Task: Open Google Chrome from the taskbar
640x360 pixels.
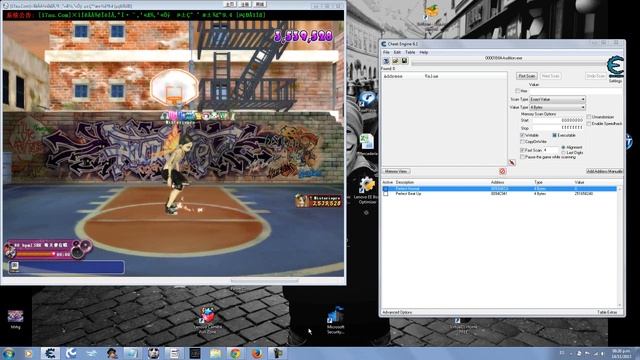Action: pyautogui.click(x=236, y=353)
